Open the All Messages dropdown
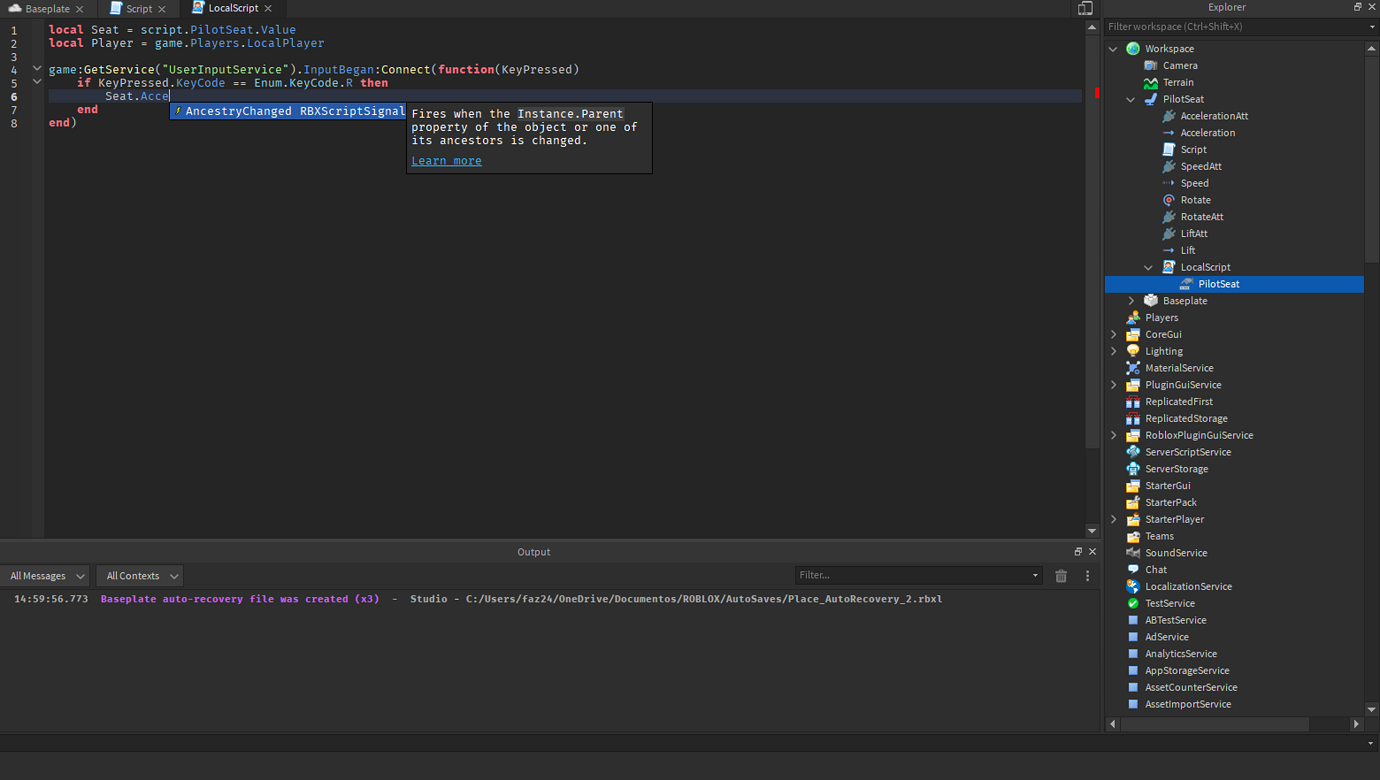Viewport: 1380px width, 780px height. tap(45, 575)
